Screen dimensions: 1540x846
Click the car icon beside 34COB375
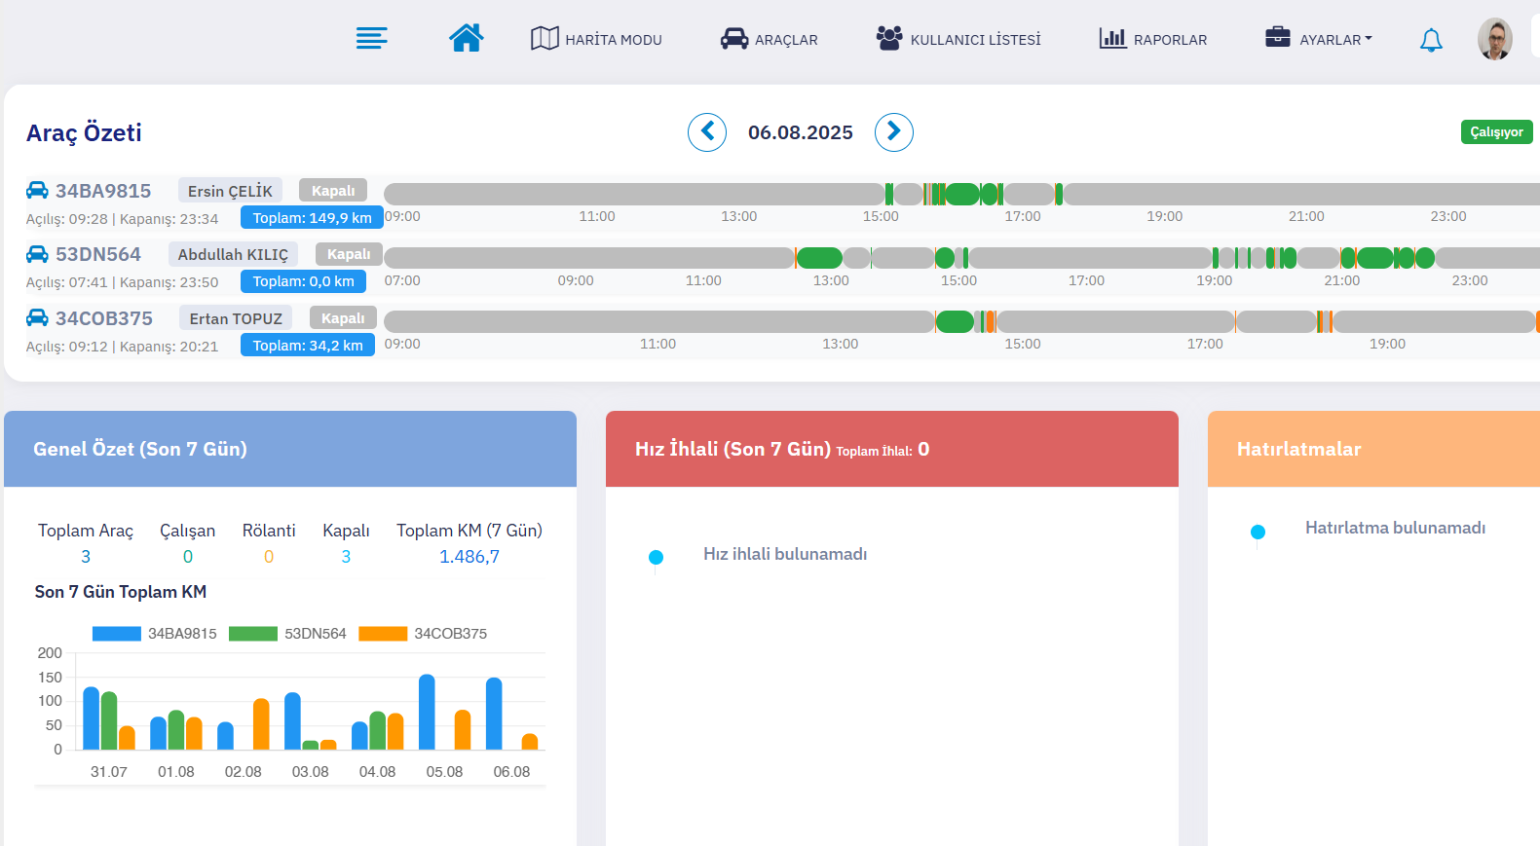pos(37,318)
